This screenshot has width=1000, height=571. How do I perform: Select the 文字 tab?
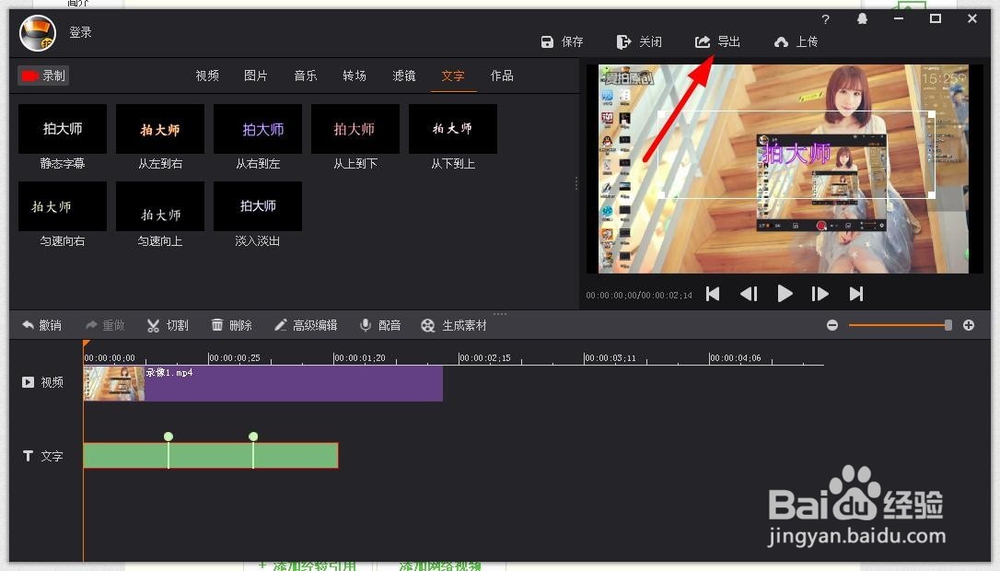click(453, 76)
